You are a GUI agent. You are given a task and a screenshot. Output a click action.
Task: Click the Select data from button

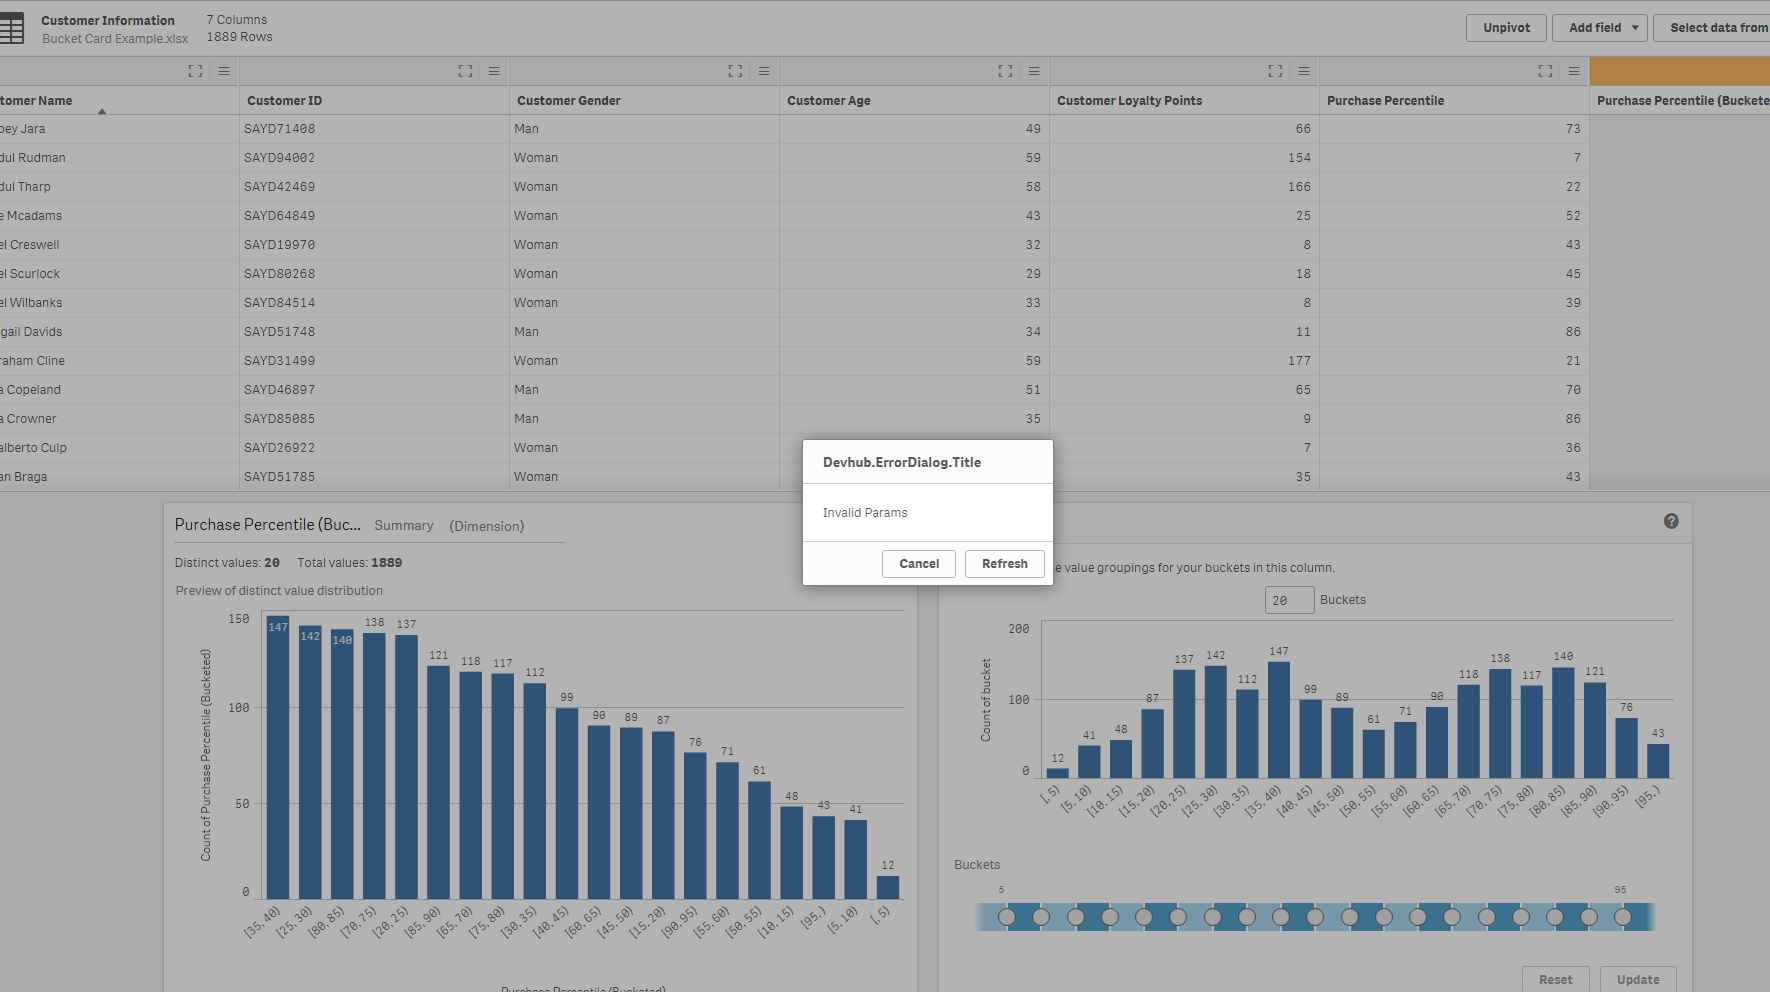(1712, 28)
